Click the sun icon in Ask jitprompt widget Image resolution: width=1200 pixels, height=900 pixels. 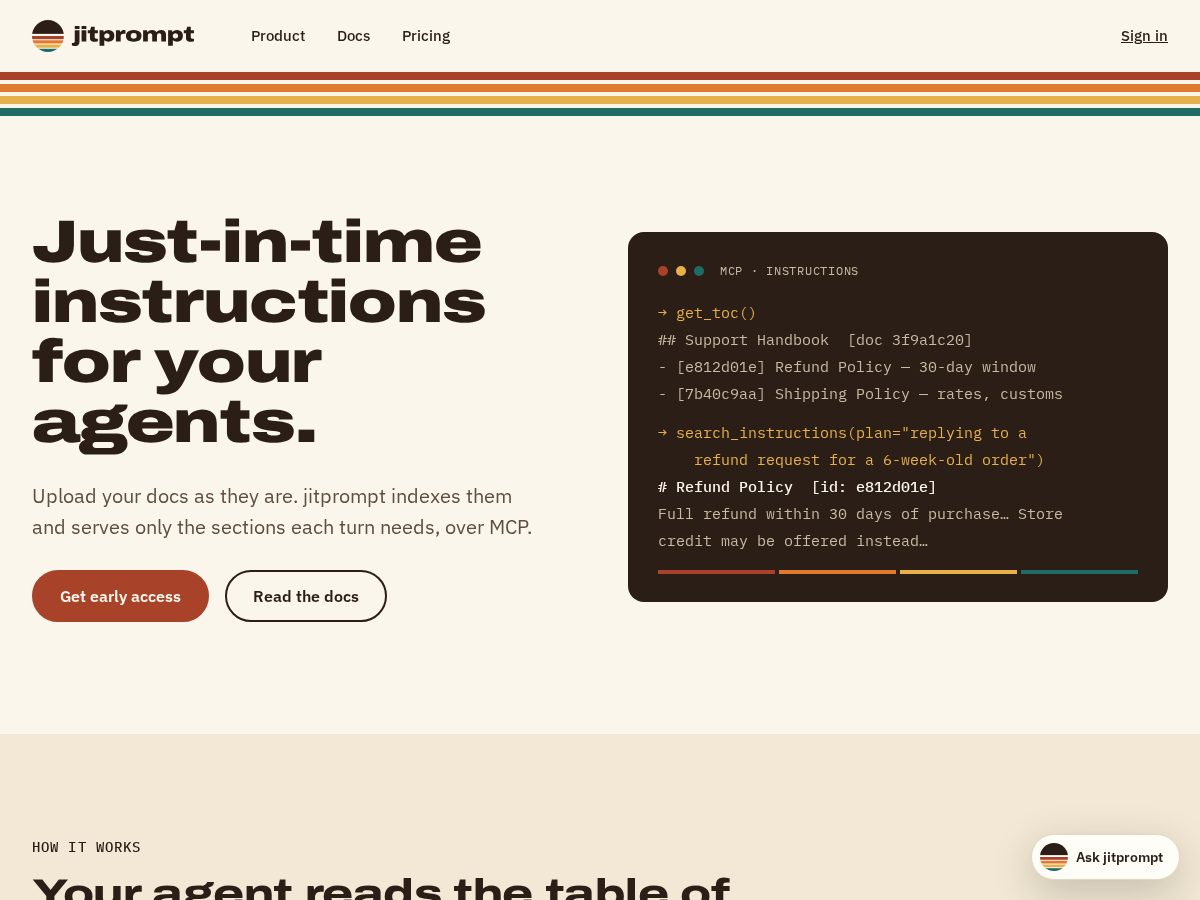tap(1054, 857)
